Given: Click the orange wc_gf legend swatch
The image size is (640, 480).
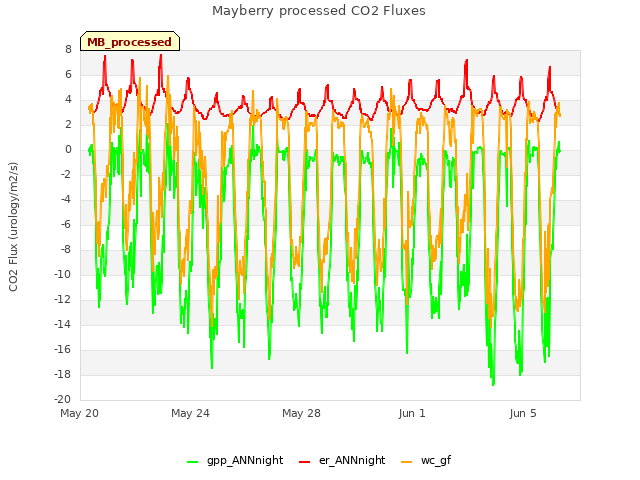Looking at the screenshot, I should pyautogui.click(x=407, y=462).
